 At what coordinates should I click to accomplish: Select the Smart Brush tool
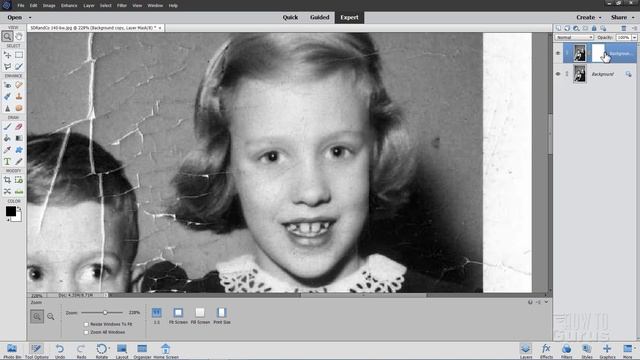click(7, 96)
